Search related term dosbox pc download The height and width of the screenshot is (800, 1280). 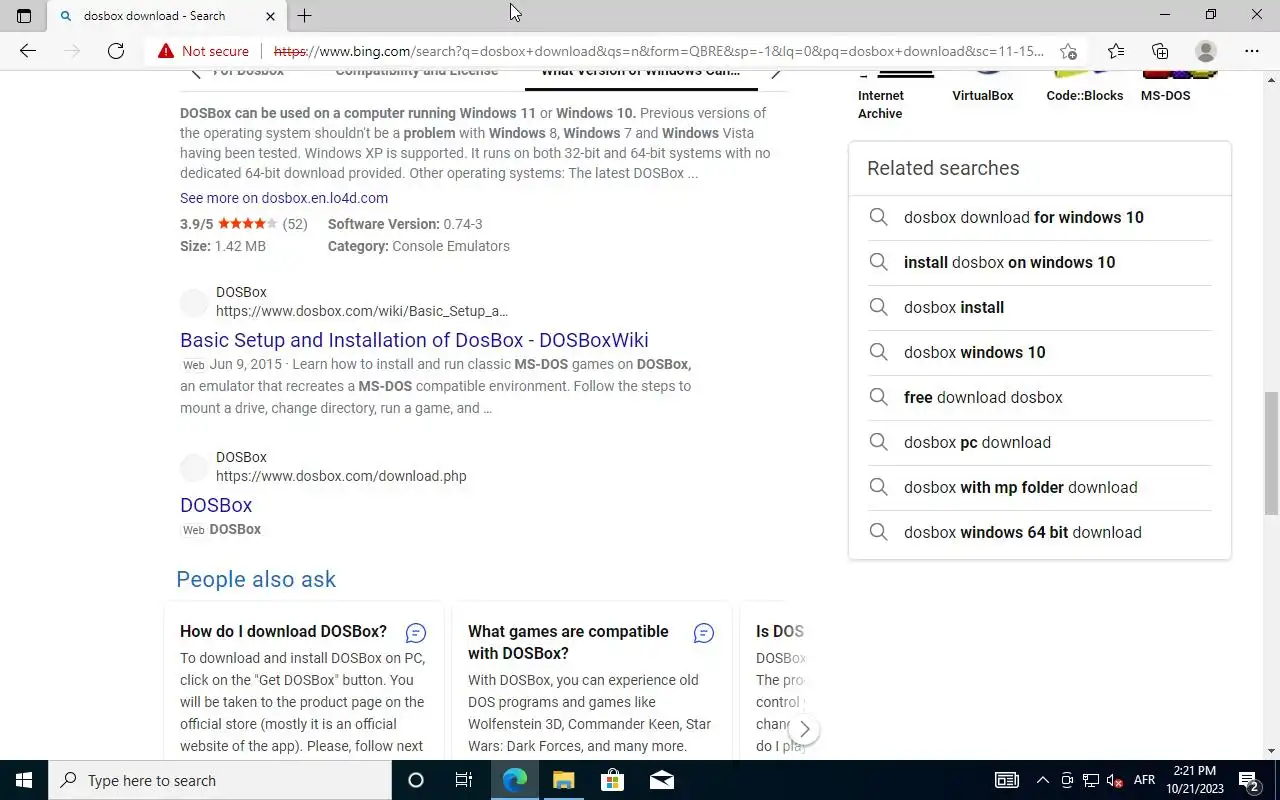click(1040, 442)
